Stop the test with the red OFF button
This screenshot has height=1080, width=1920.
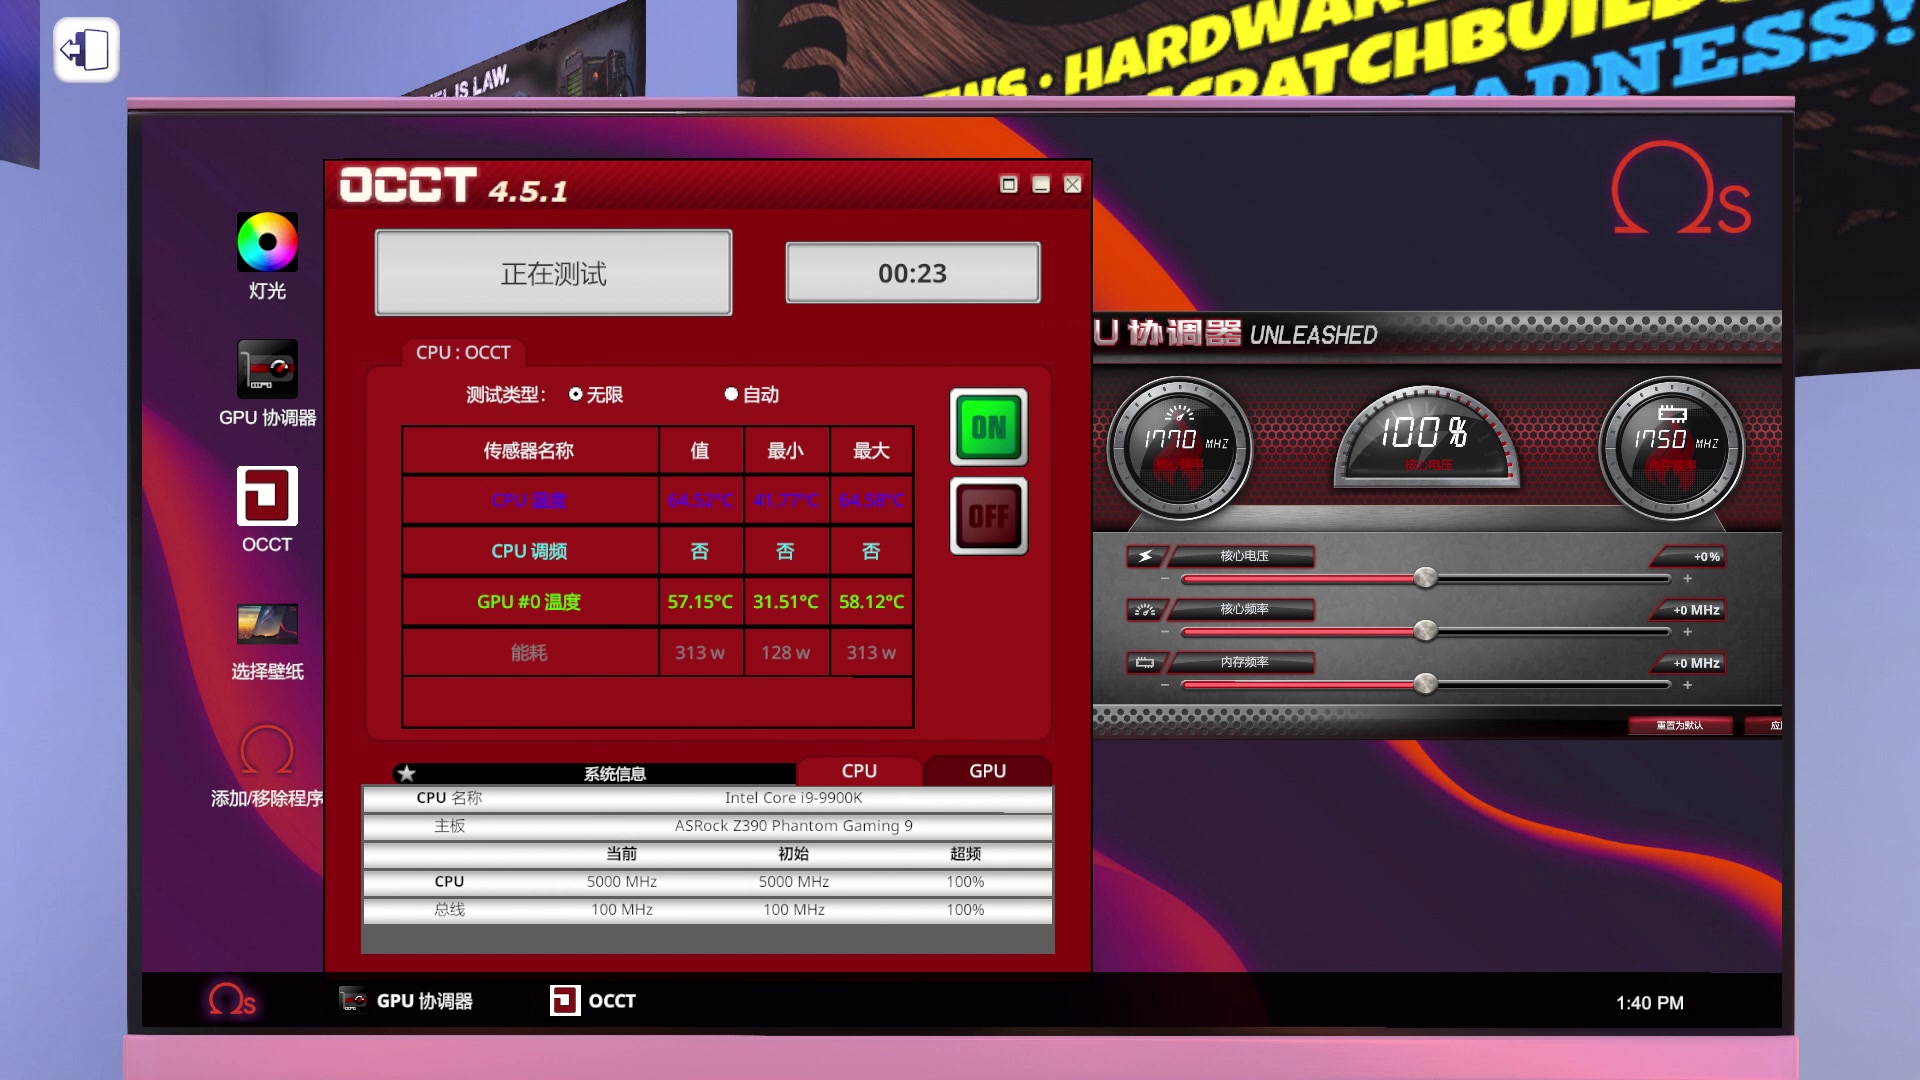tap(989, 516)
